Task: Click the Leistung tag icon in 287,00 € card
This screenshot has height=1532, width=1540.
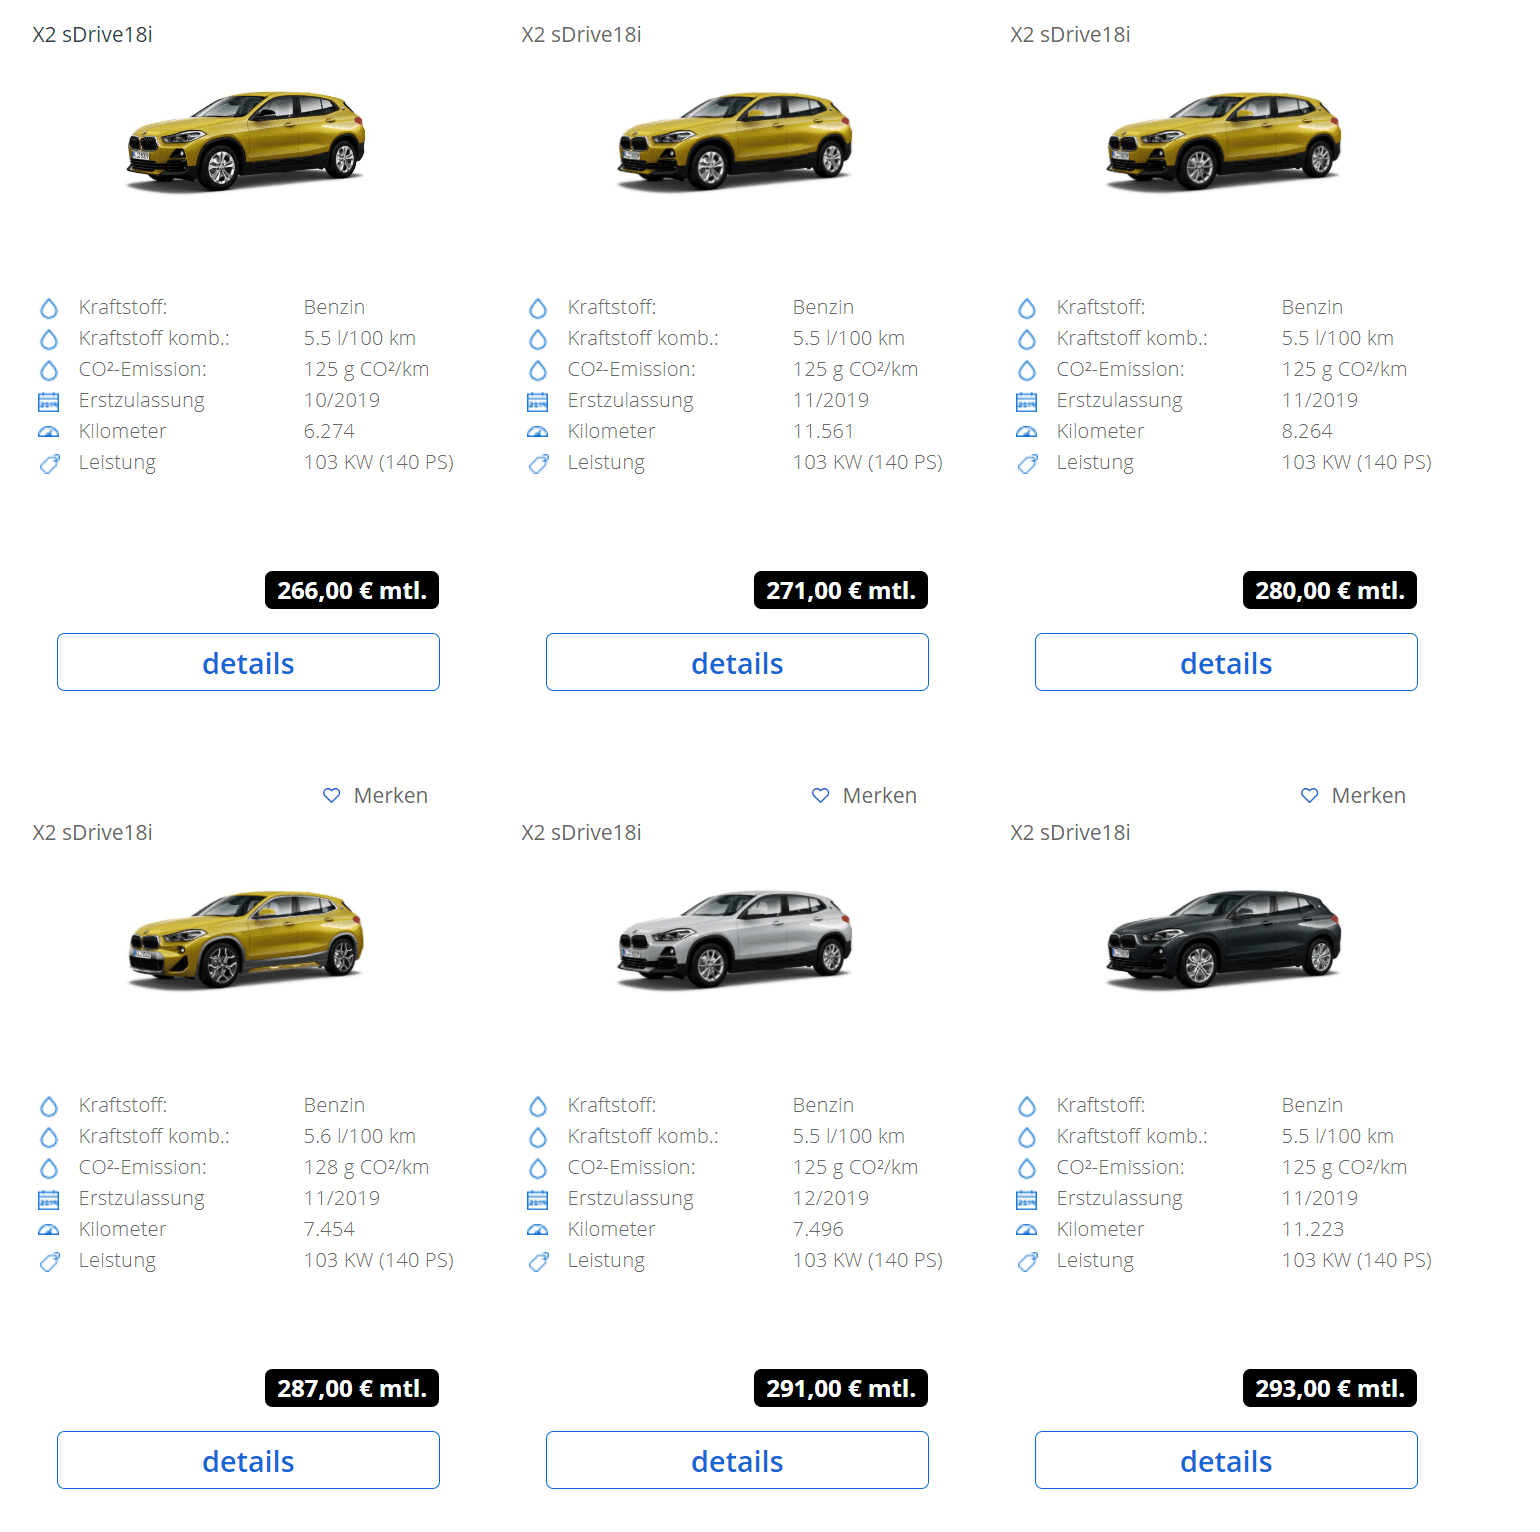Action: pyautogui.click(x=49, y=1262)
